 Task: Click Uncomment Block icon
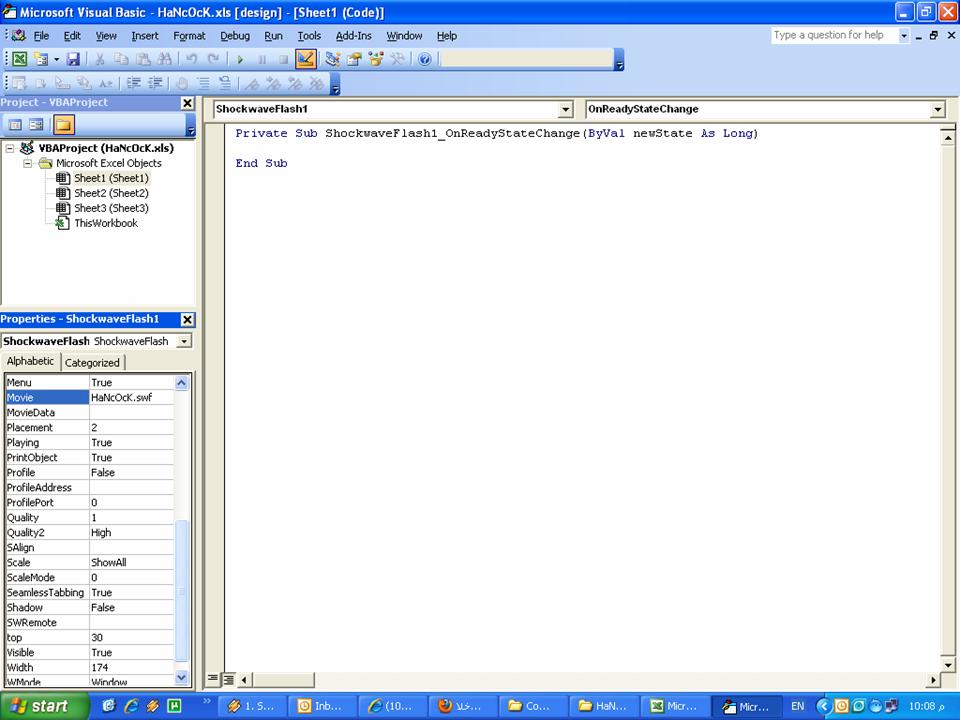click(x=225, y=83)
